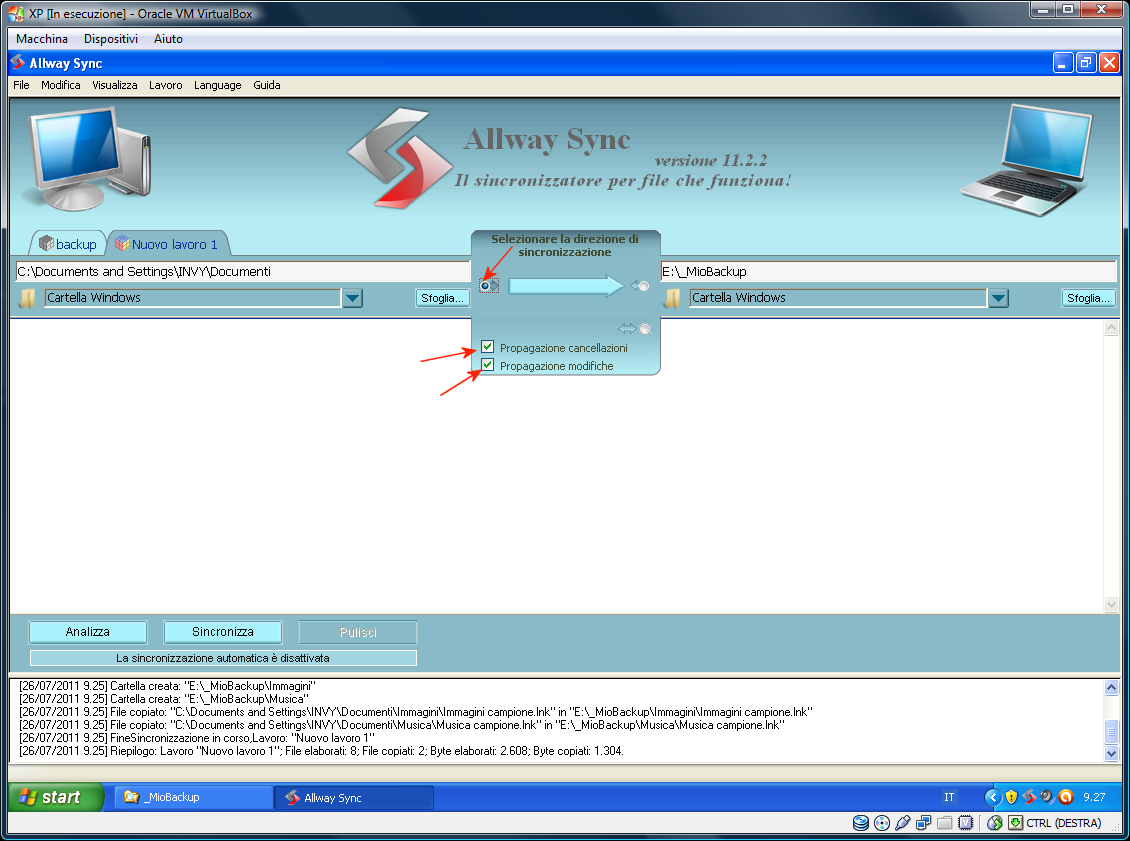Open the Guida menu

pos(267,85)
